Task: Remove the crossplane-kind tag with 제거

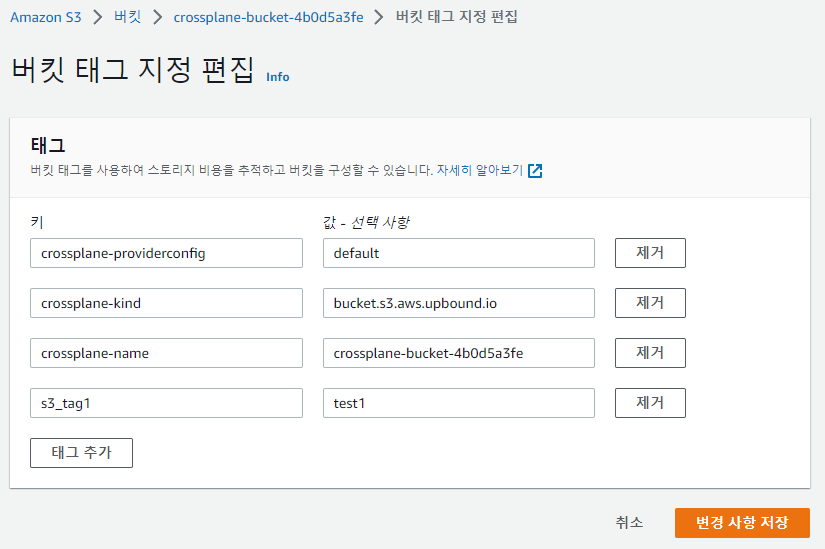Action: point(650,303)
